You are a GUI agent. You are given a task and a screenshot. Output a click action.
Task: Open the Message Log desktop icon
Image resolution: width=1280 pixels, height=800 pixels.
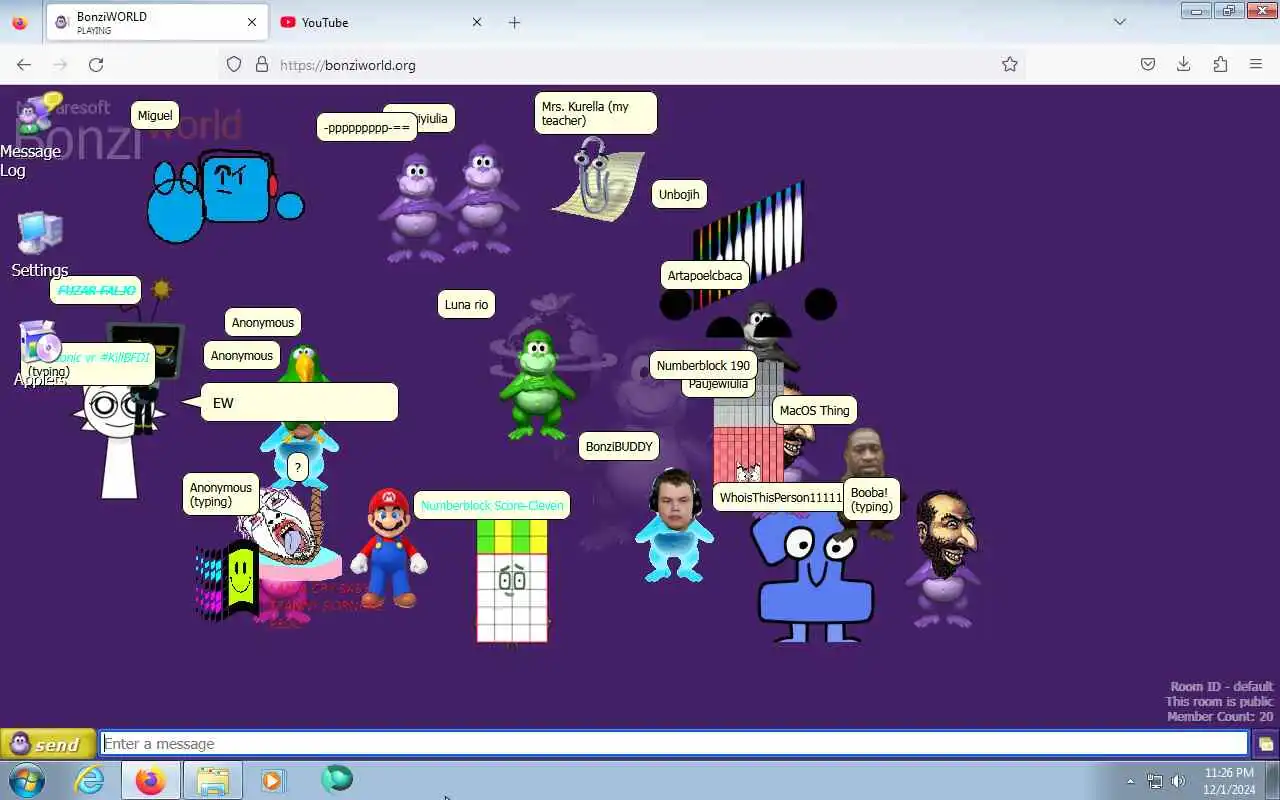(x=38, y=115)
